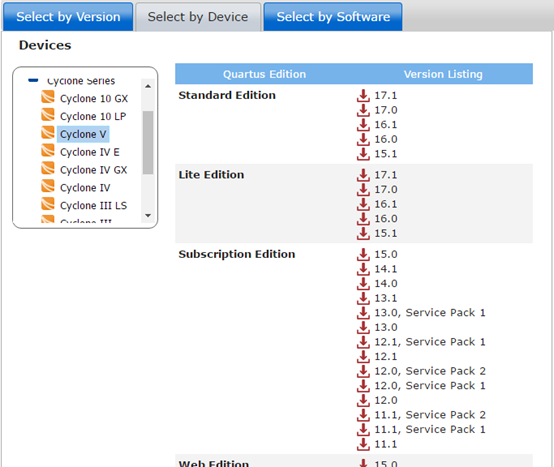Click the Cyclone V chip icon
The width and height of the screenshot is (554, 467).
coord(48,132)
